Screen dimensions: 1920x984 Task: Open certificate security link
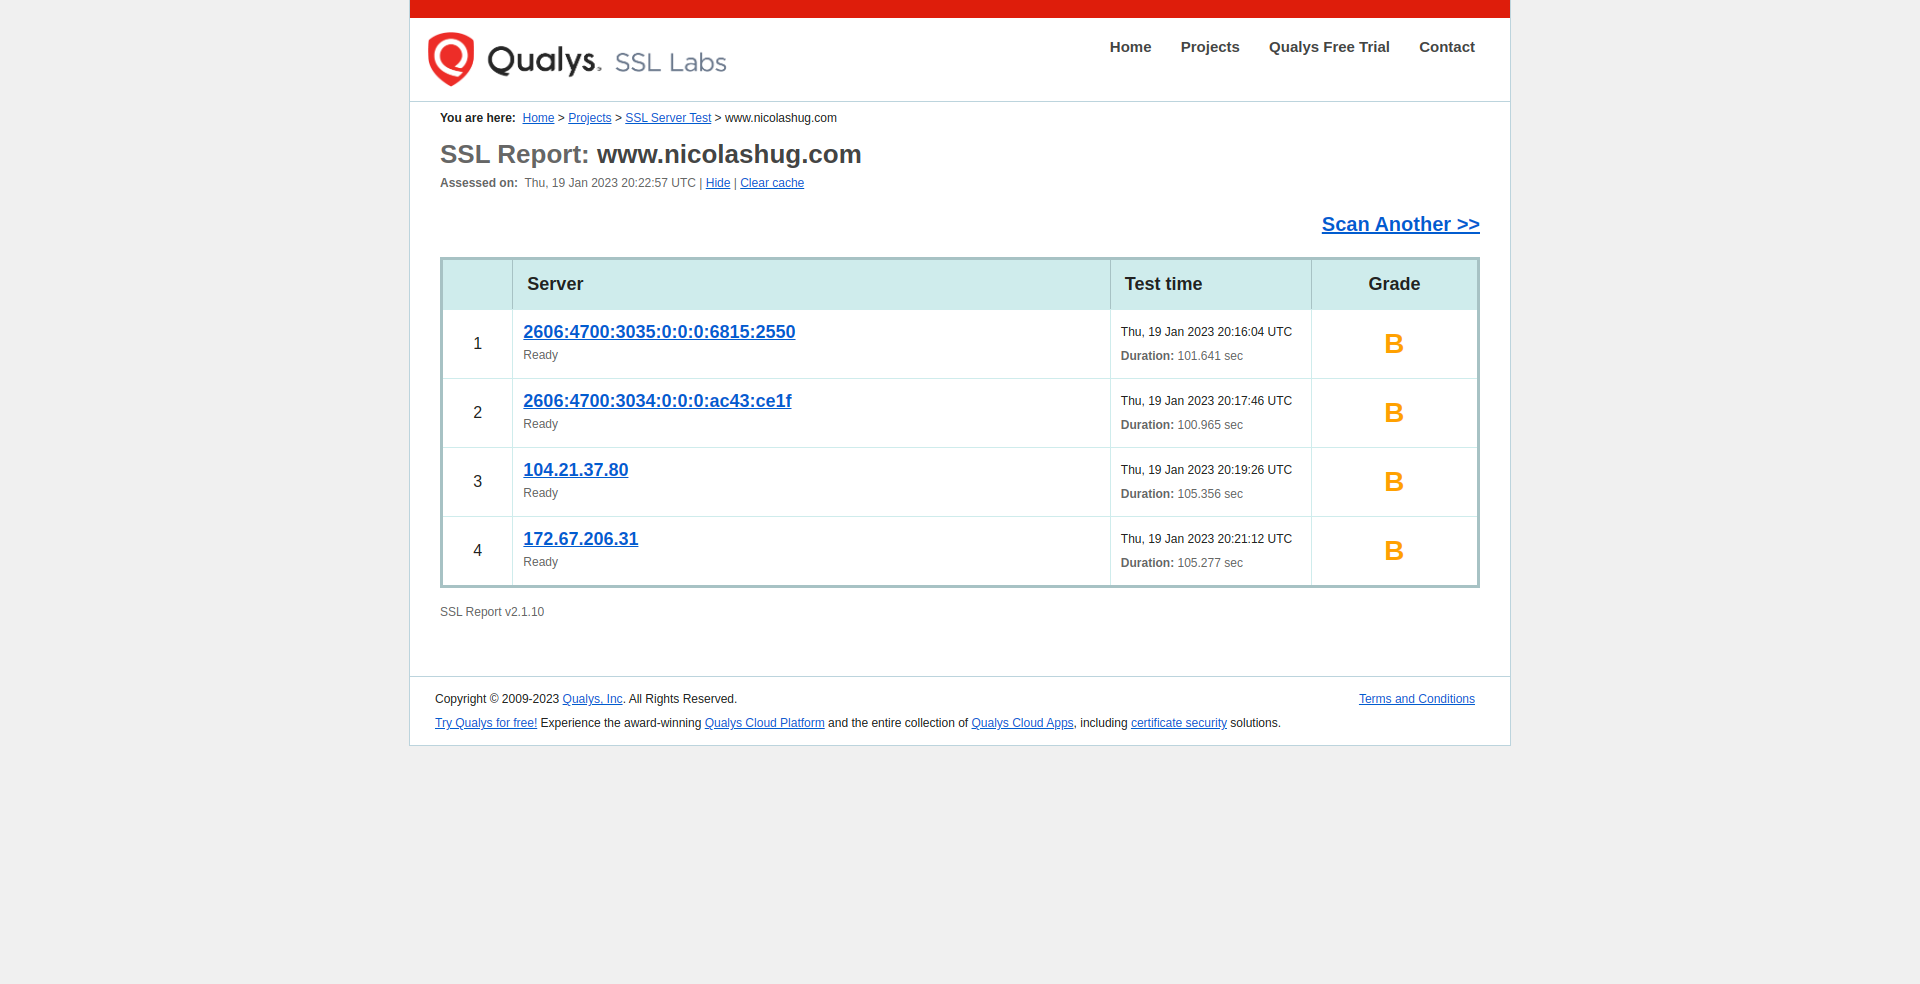coord(1179,723)
